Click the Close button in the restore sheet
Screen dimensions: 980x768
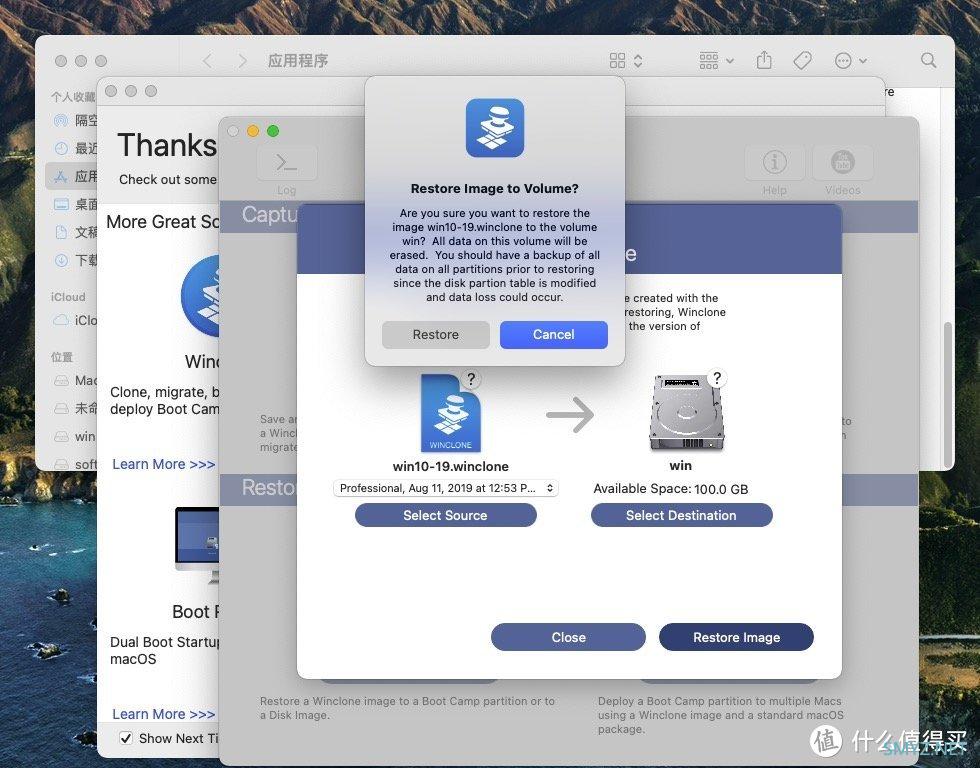pos(568,637)
